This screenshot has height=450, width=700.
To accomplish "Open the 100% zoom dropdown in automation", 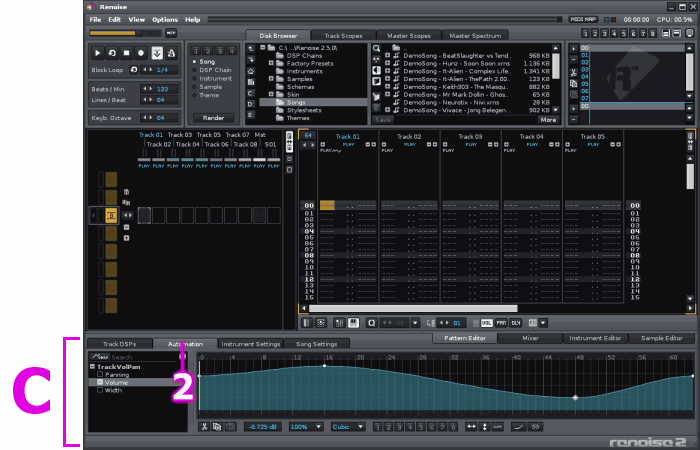I will [x=318, y=427].
